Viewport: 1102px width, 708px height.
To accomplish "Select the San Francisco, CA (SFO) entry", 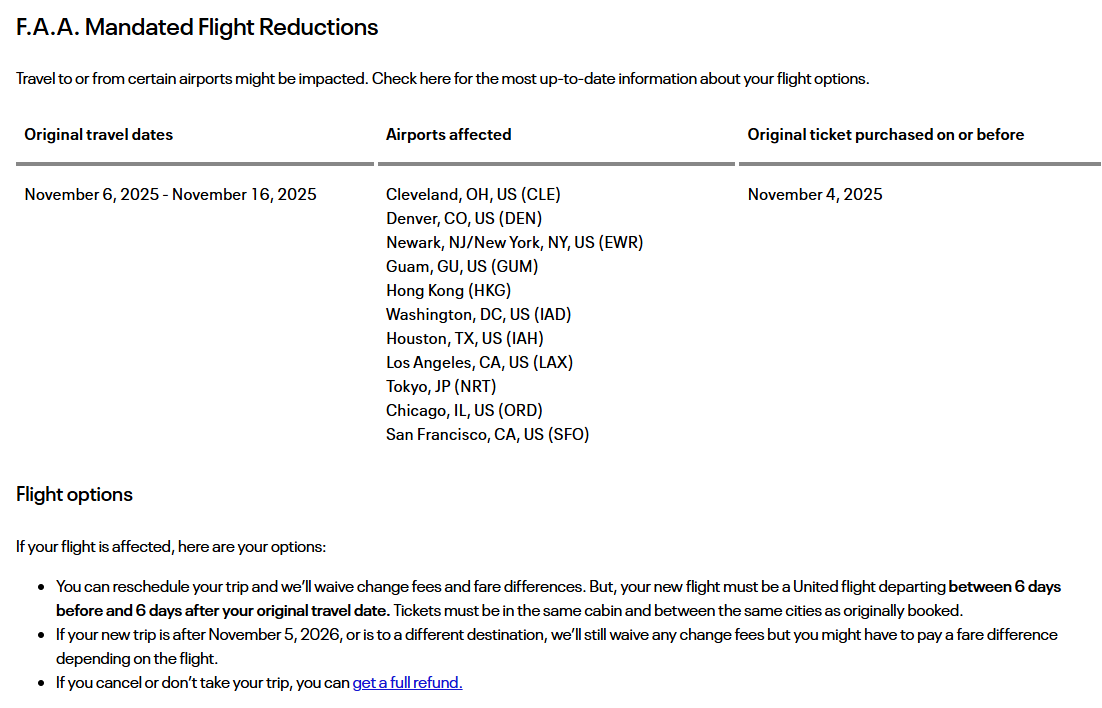I will tap(487, 435).
